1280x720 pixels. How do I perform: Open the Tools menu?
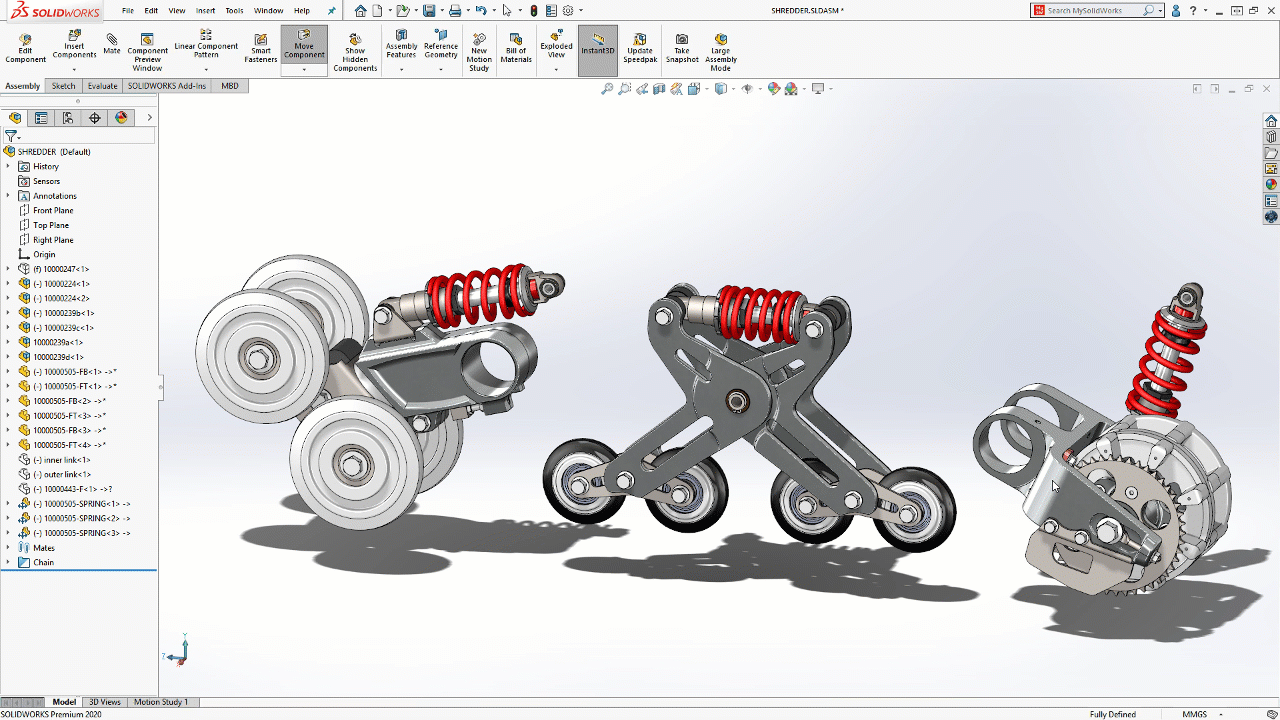[234, 10]
